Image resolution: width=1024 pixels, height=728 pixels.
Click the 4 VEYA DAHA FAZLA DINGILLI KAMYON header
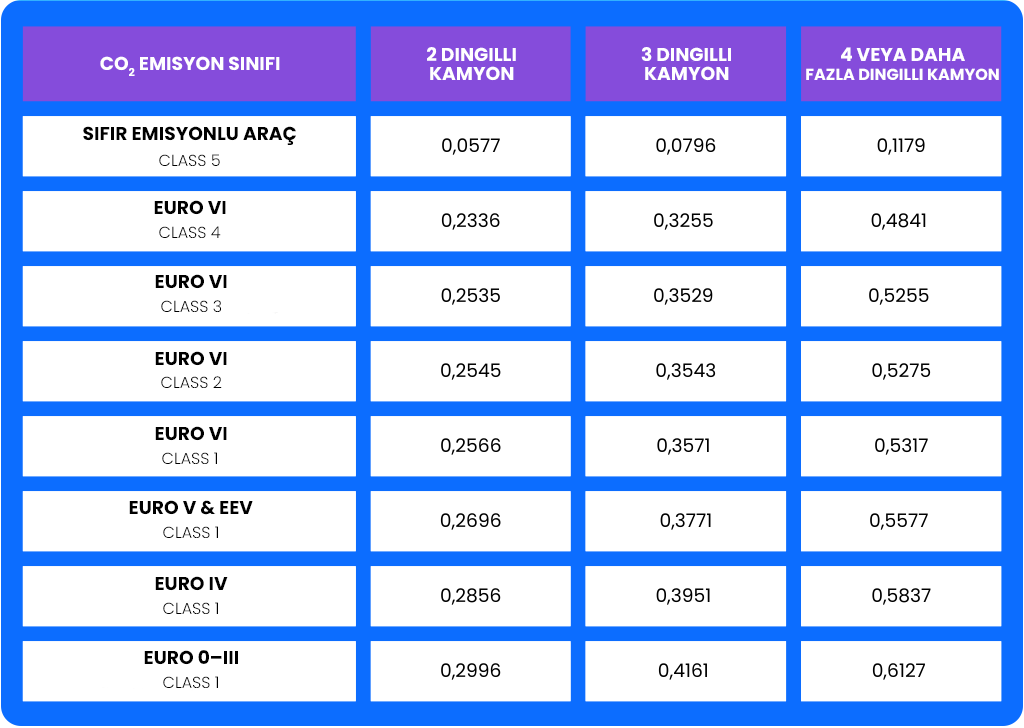(x=901, y=64)
